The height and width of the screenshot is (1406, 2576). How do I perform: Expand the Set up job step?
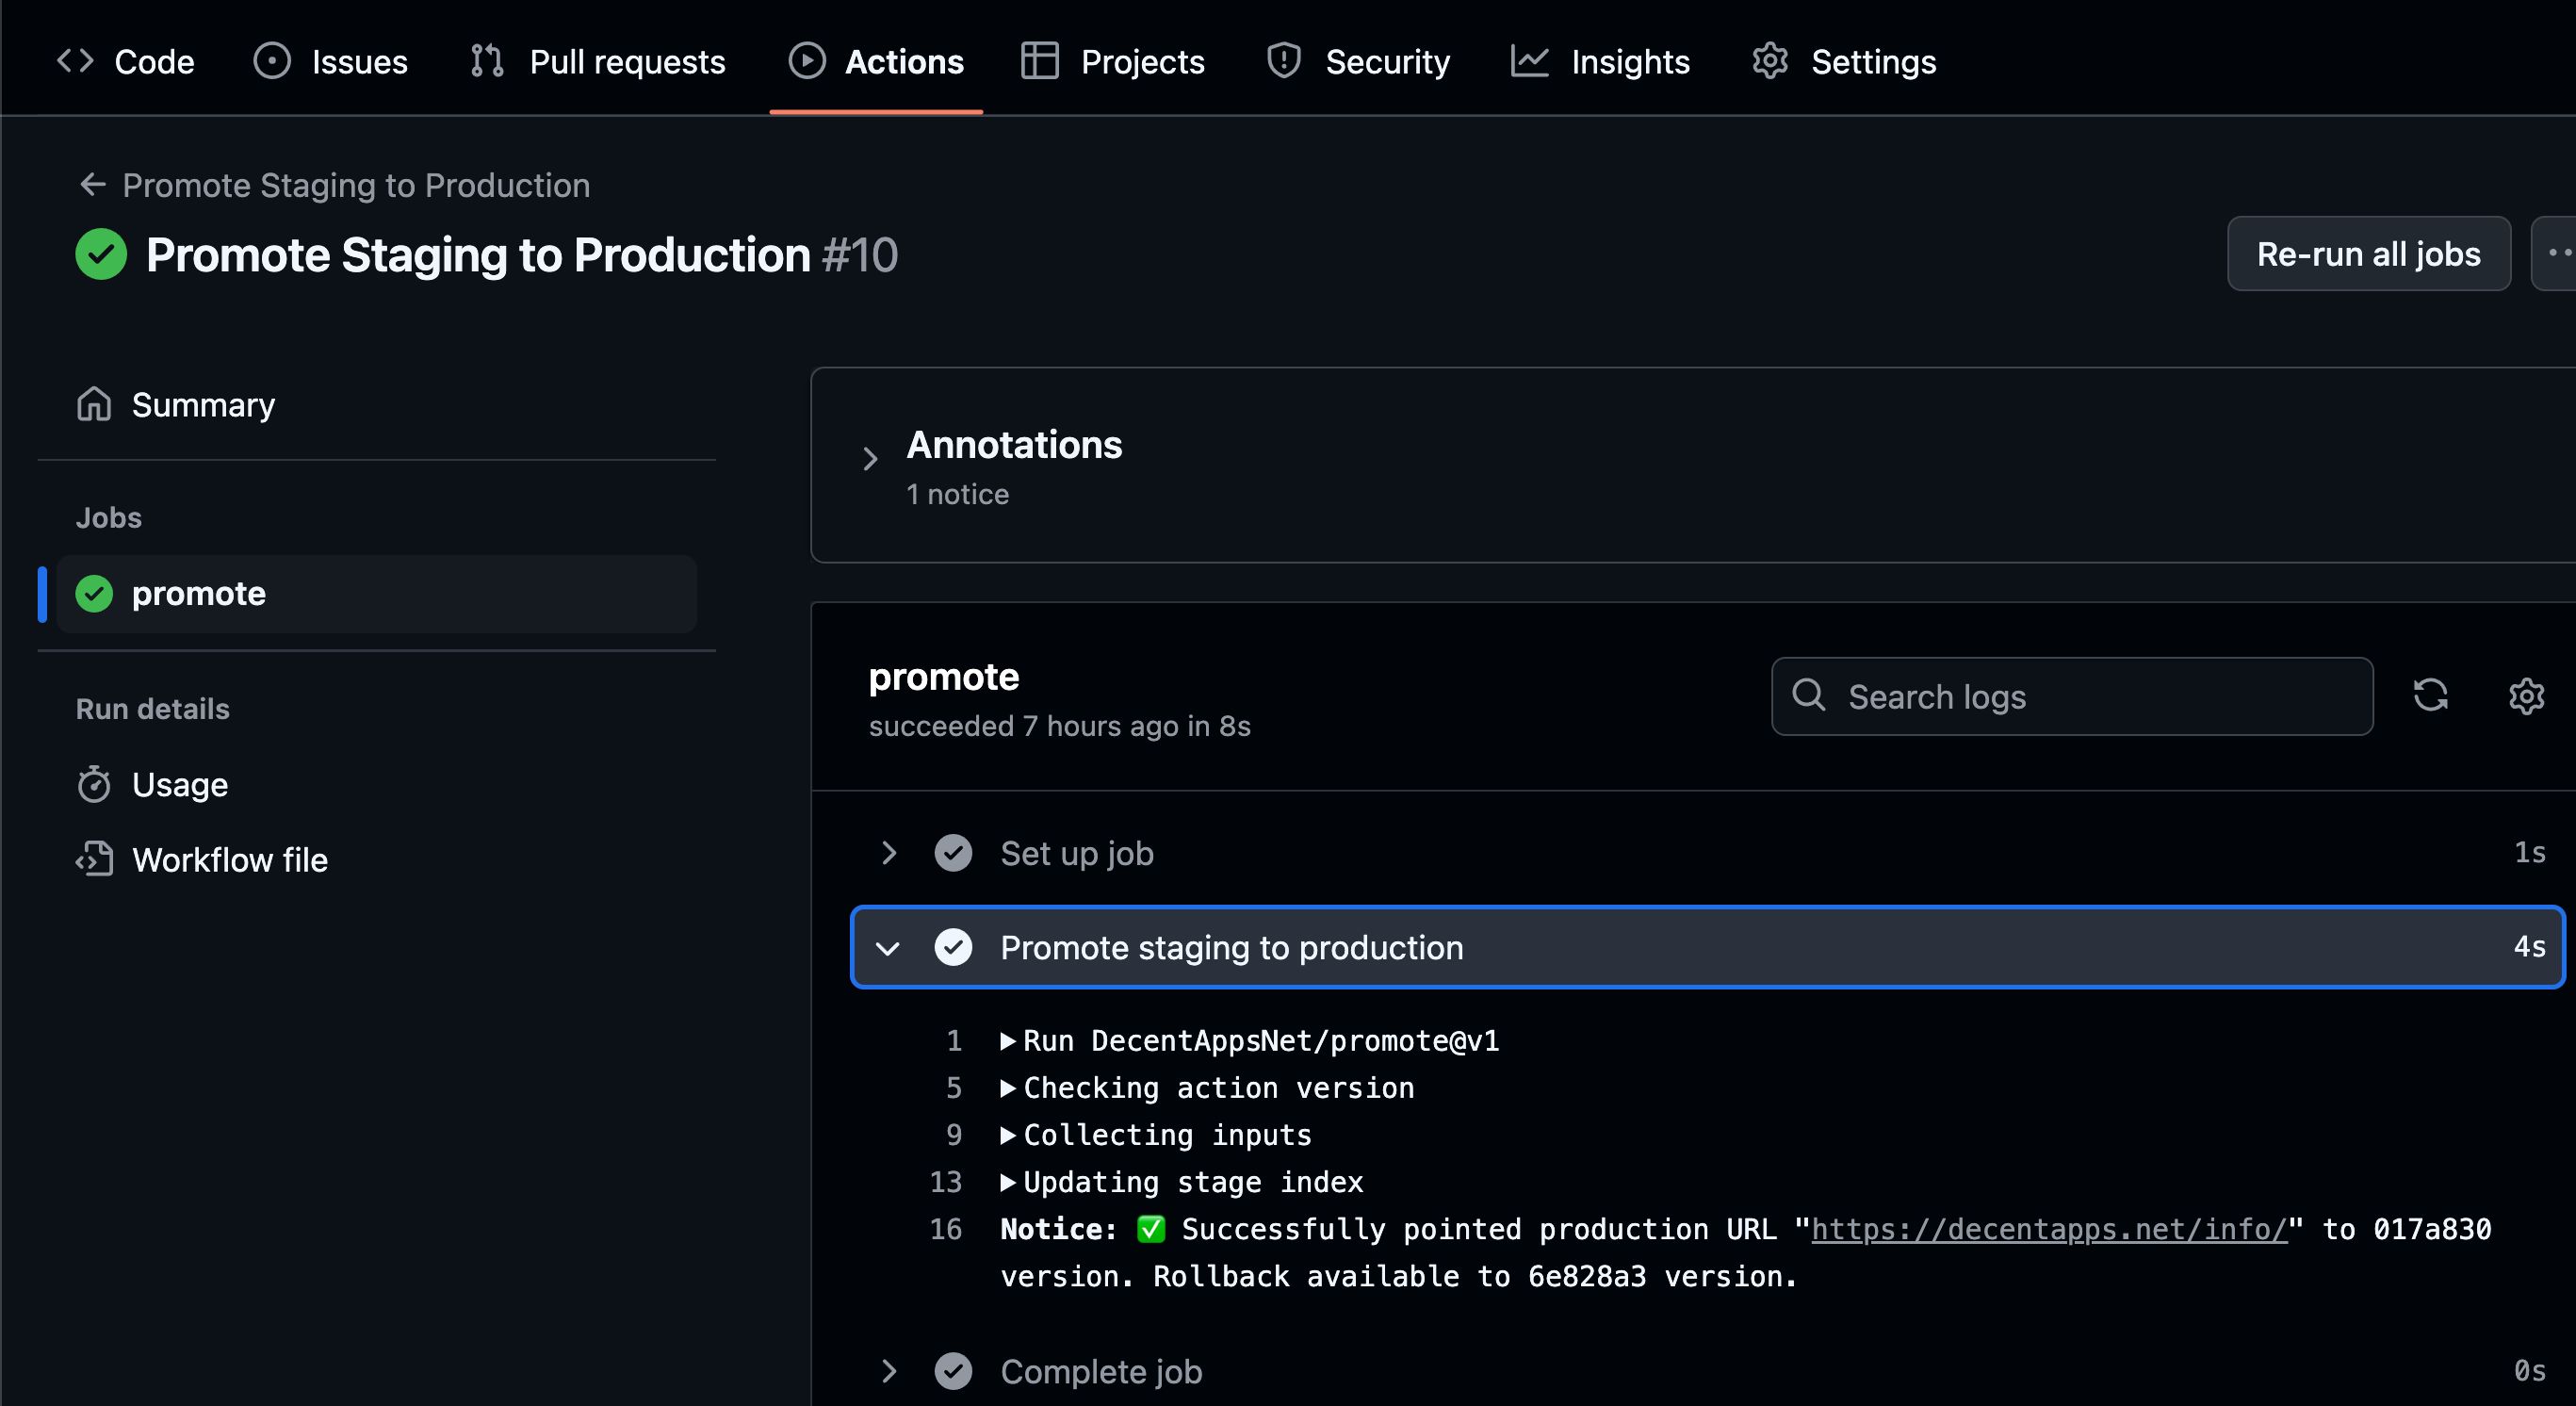point(889,852)
